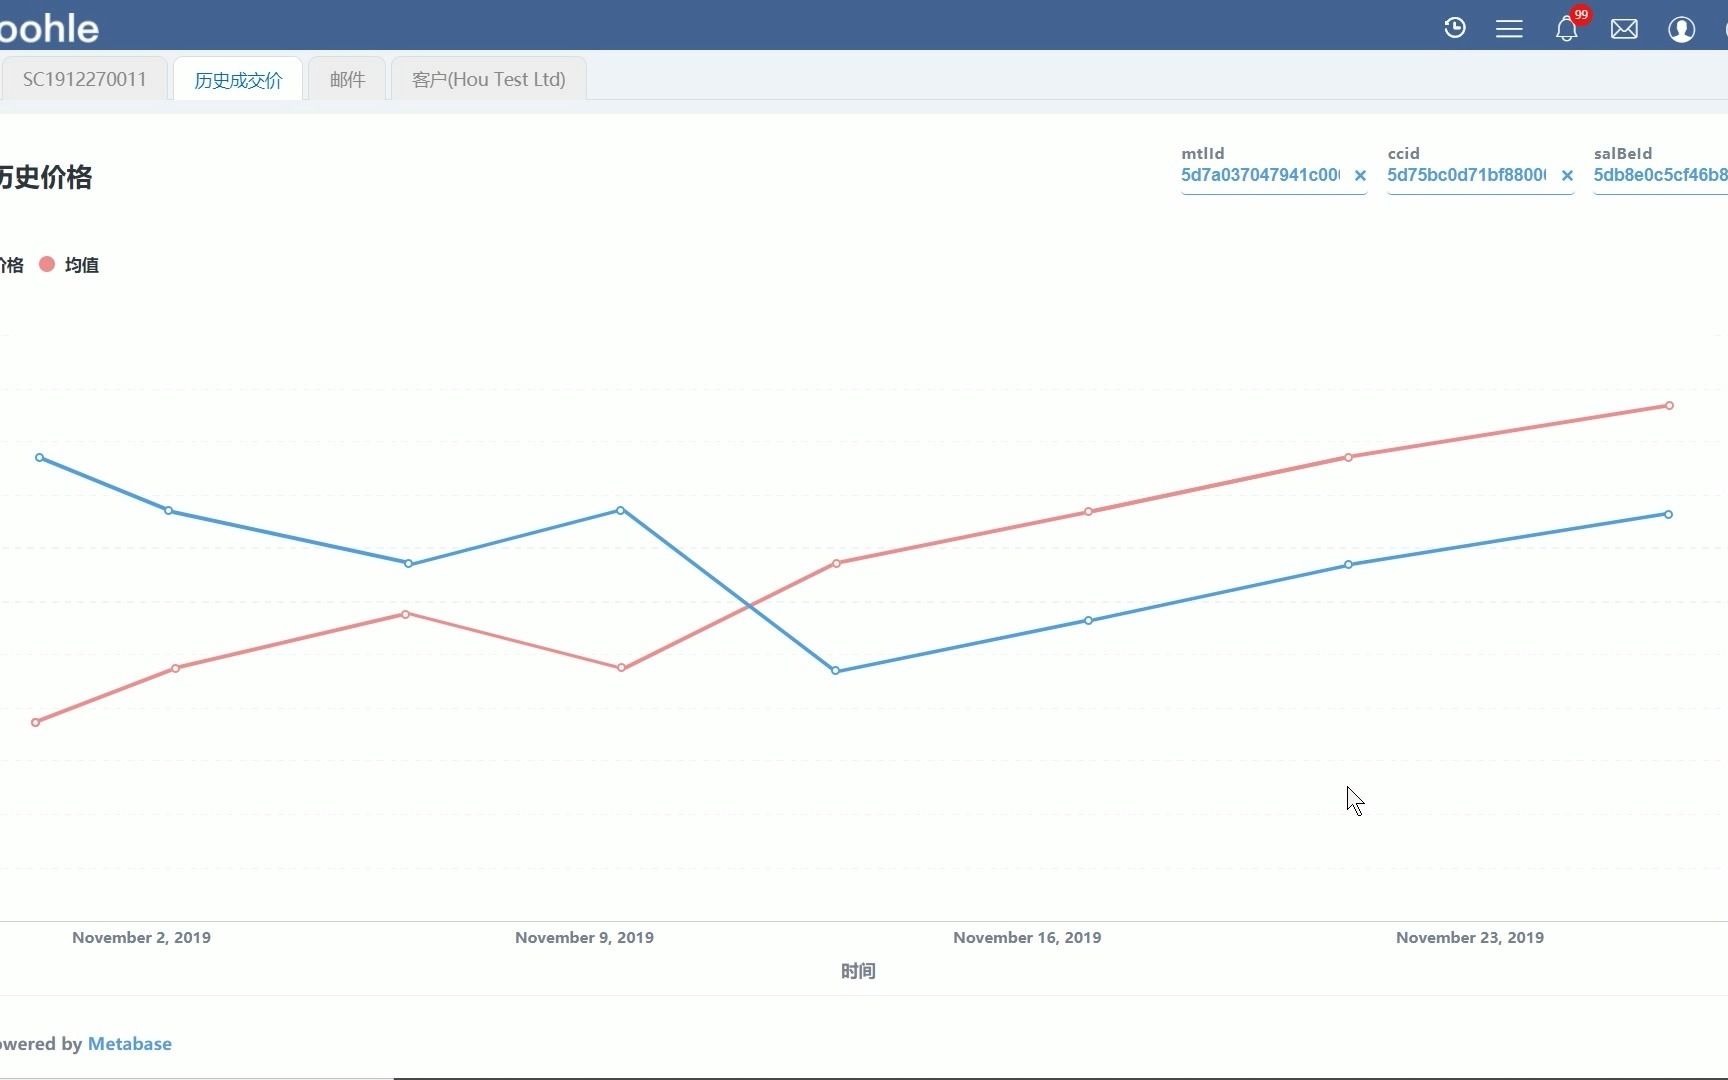Open the 邮件 tab
Screen dimensions: 1728x1080
point(347,79)
